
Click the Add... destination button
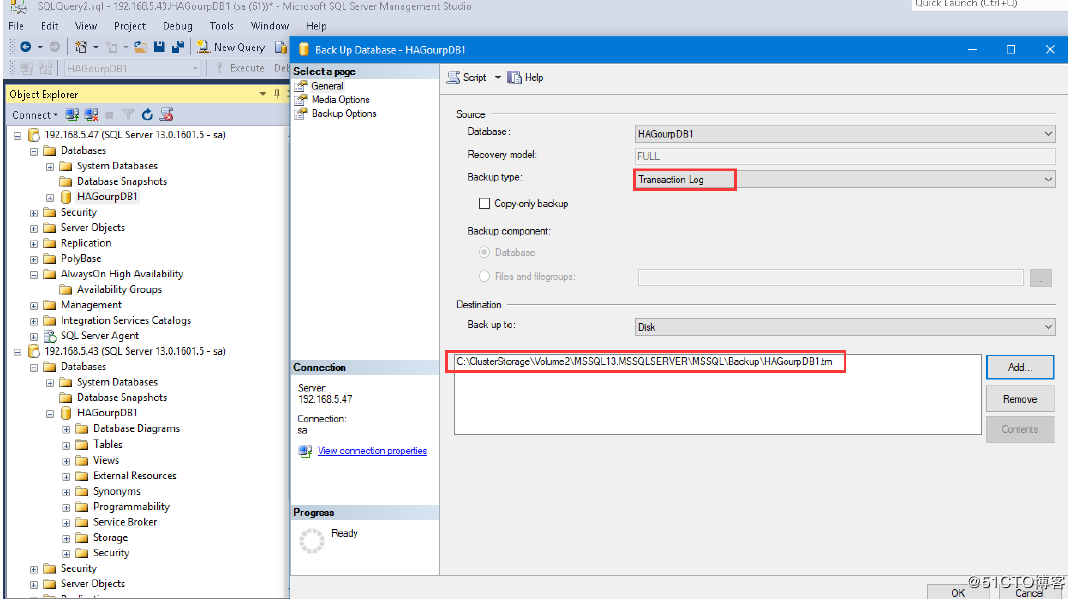1019,367
